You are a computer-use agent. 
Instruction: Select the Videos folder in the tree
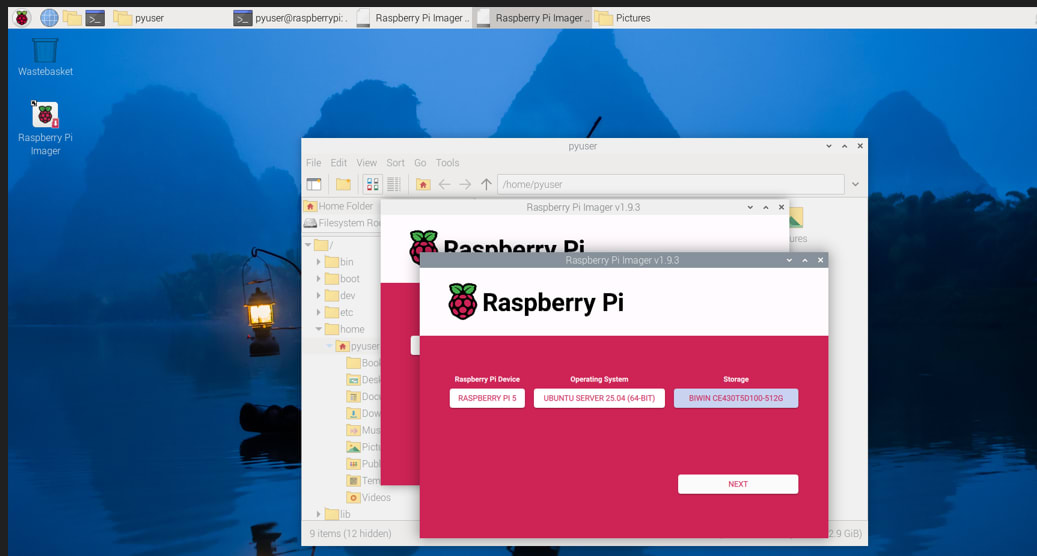[x=368, y=497]
